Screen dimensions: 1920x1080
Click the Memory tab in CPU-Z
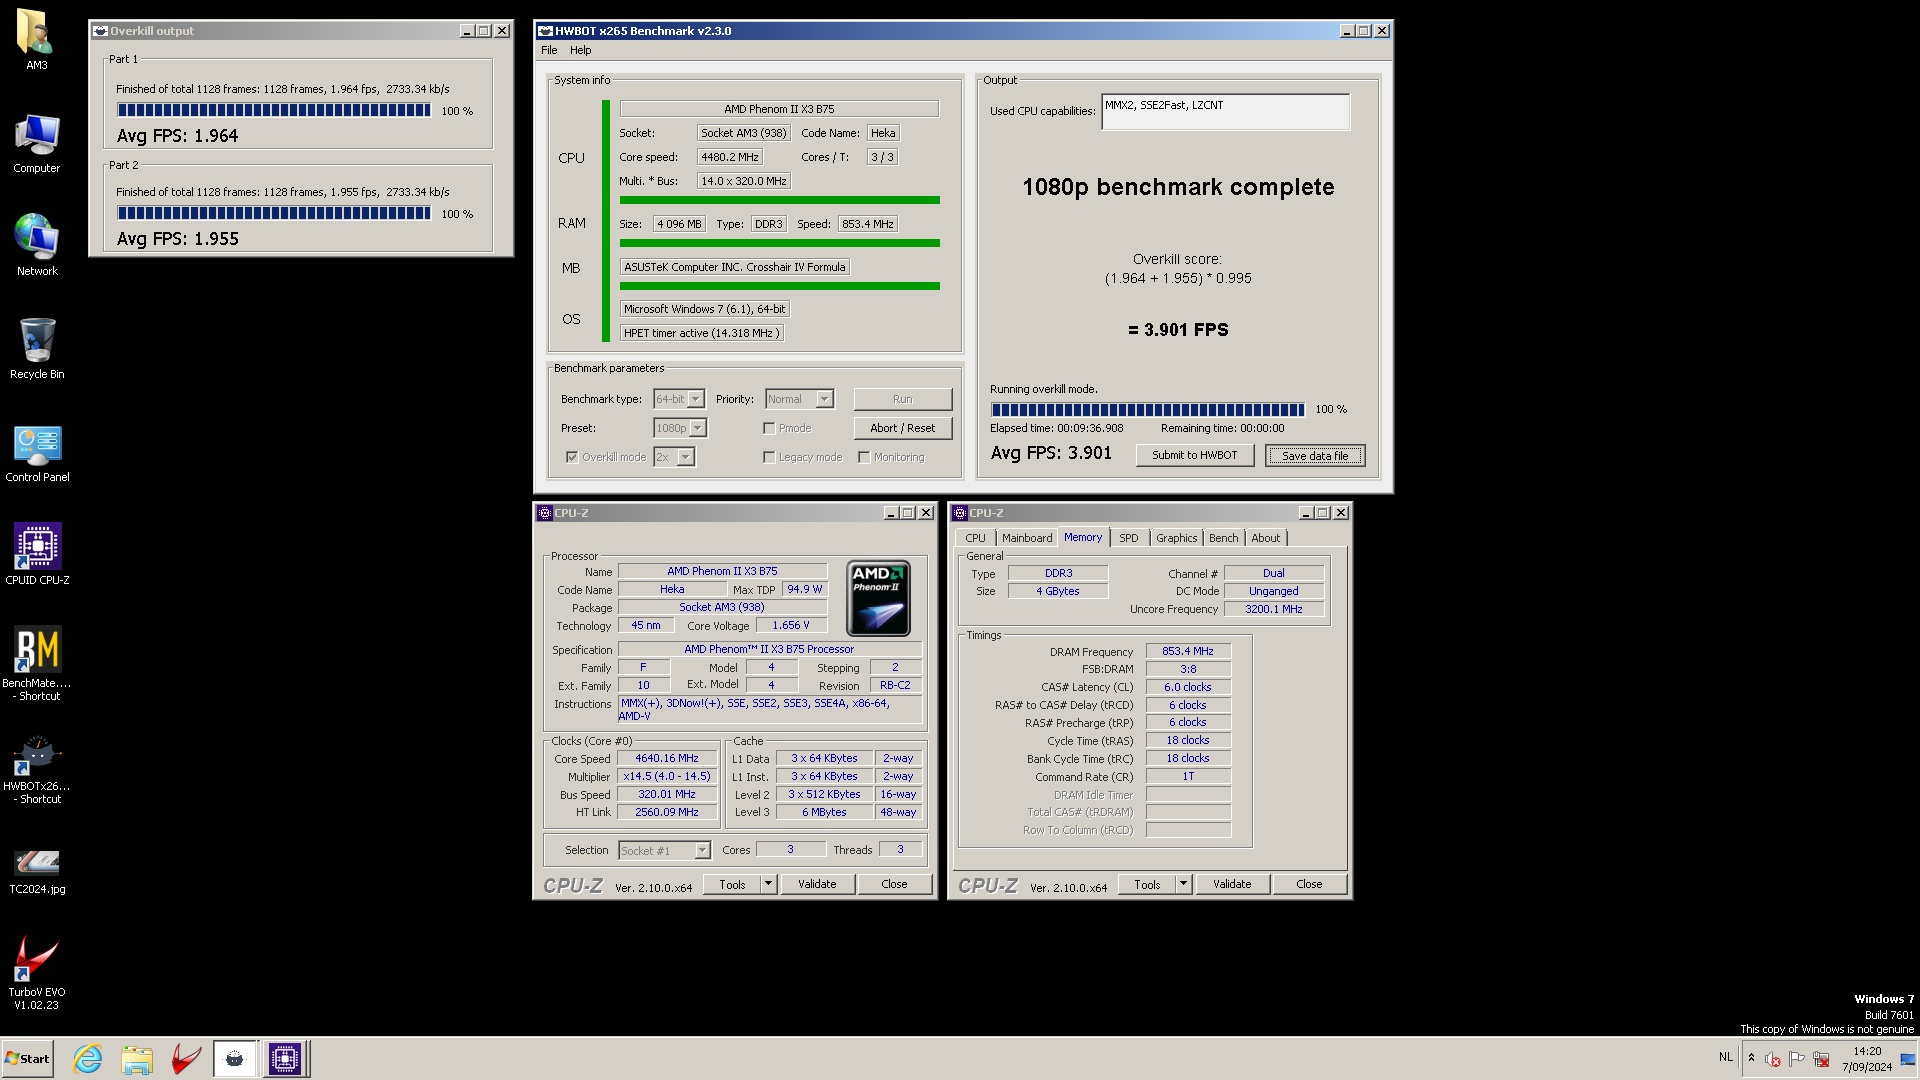(1083, 537)
